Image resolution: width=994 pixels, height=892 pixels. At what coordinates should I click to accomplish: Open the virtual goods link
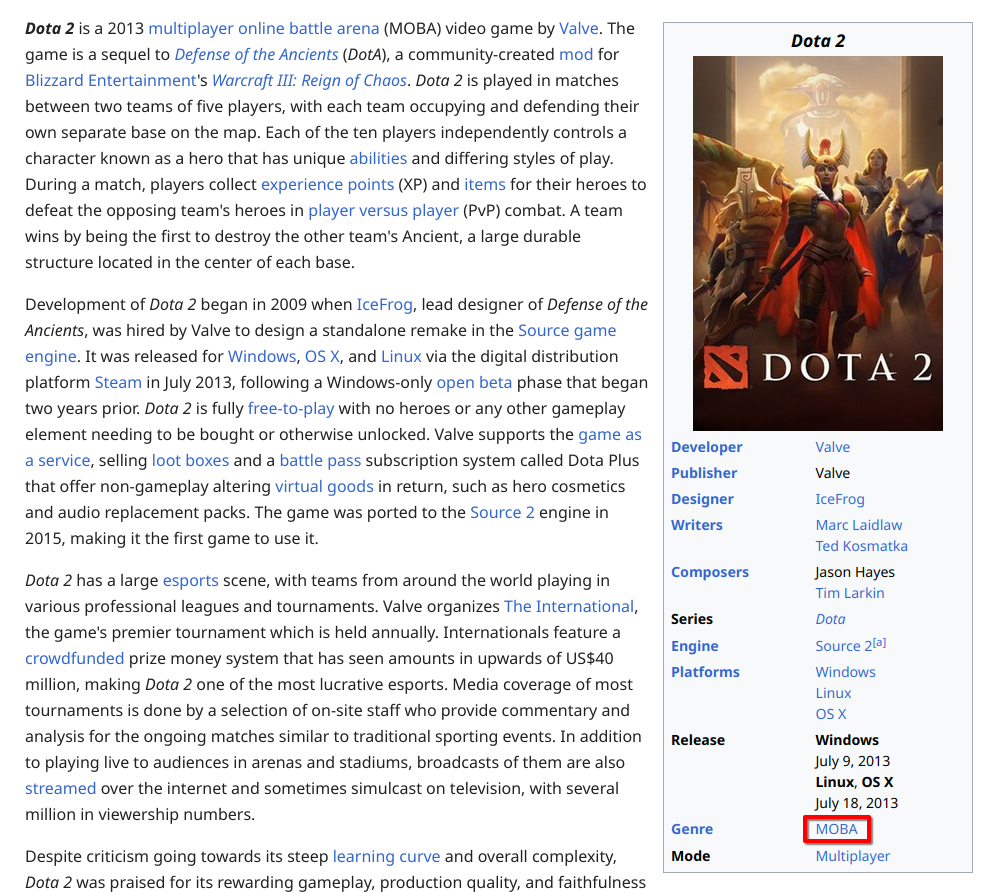coord(324,486)
